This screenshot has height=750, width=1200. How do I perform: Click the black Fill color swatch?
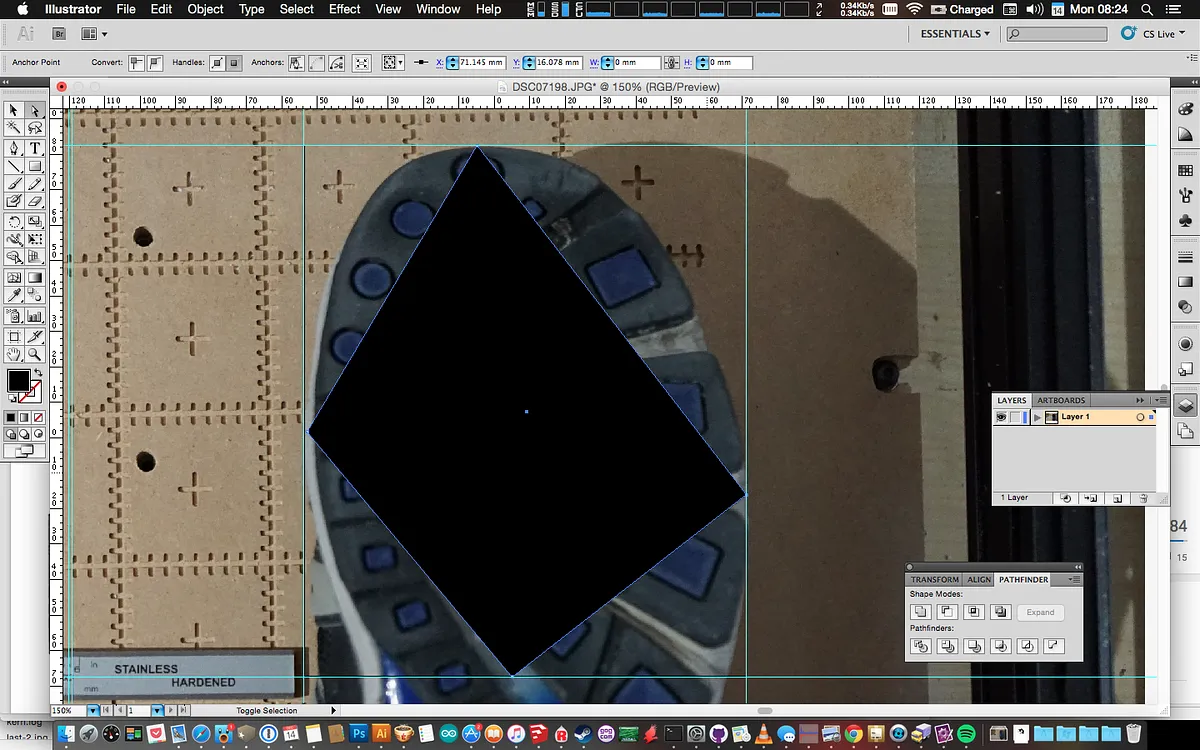click(18, 380)
